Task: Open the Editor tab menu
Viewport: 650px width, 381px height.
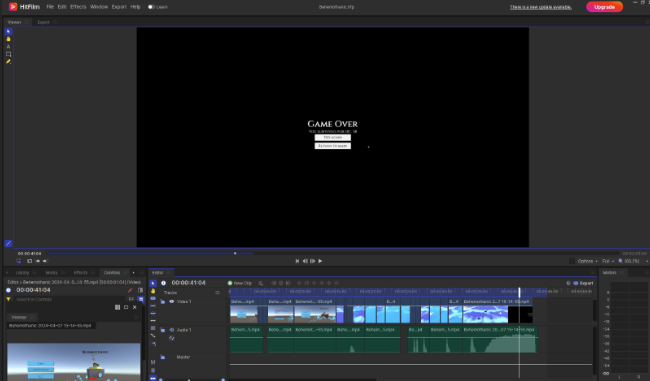Action: coord(169,272)
